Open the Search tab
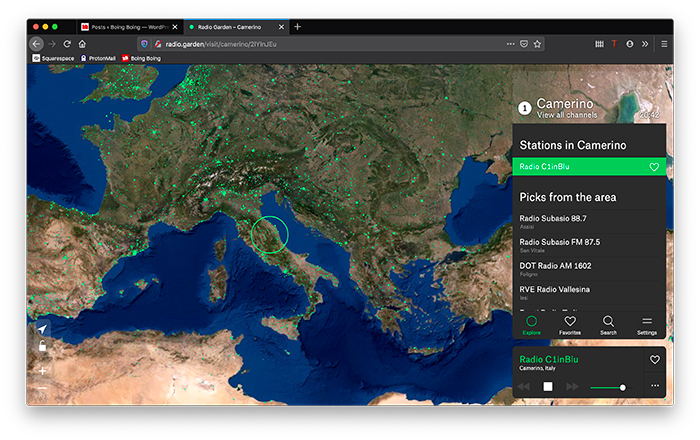 pos(608,325)
